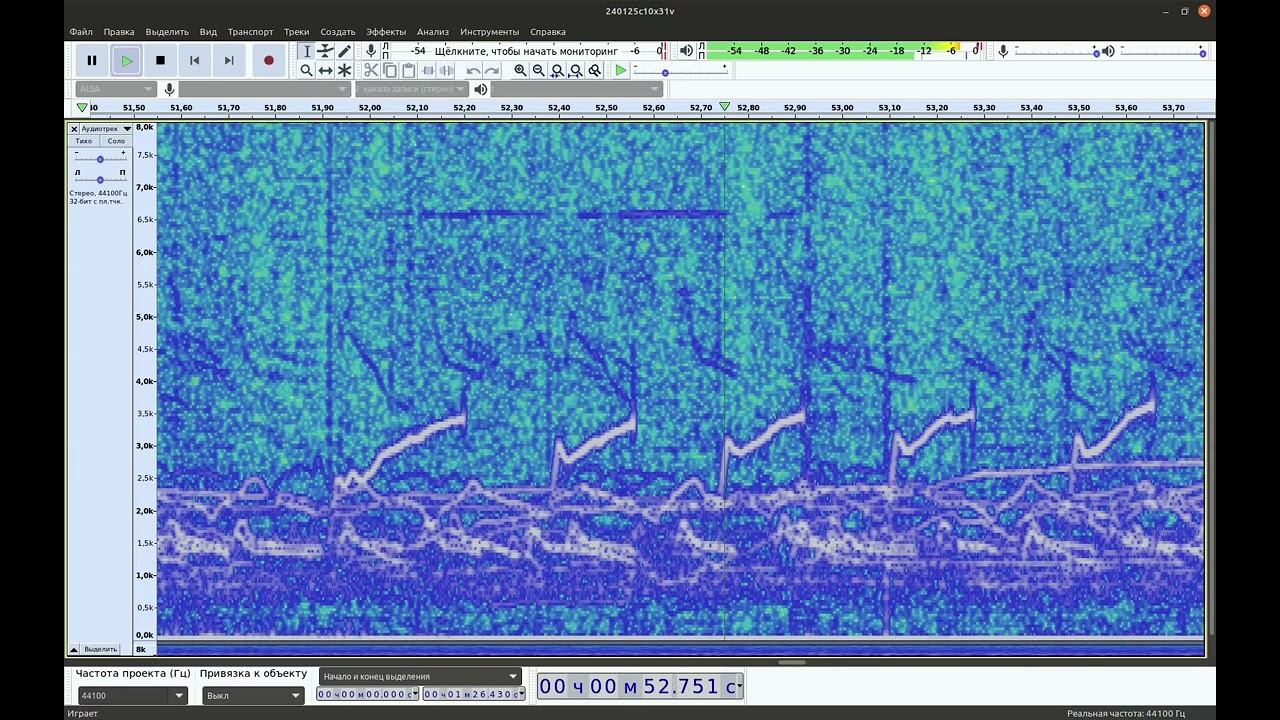Select the Zoom (magnifier) tool

(307, 70)
